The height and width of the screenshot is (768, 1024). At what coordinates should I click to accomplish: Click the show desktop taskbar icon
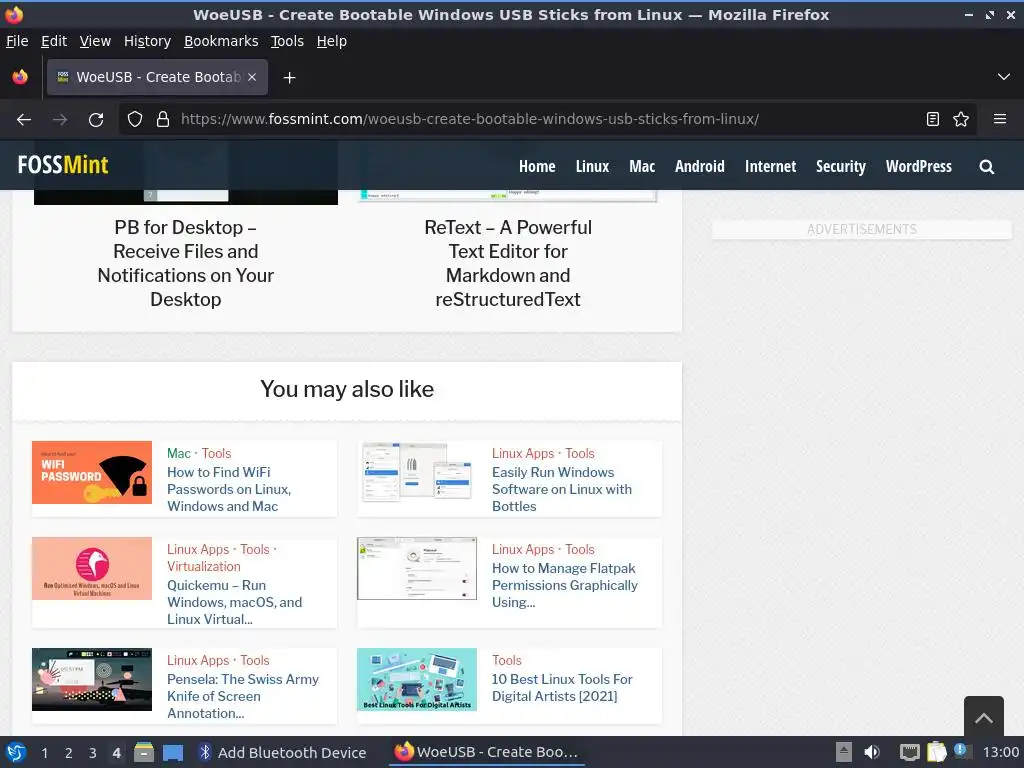point(172,753)
